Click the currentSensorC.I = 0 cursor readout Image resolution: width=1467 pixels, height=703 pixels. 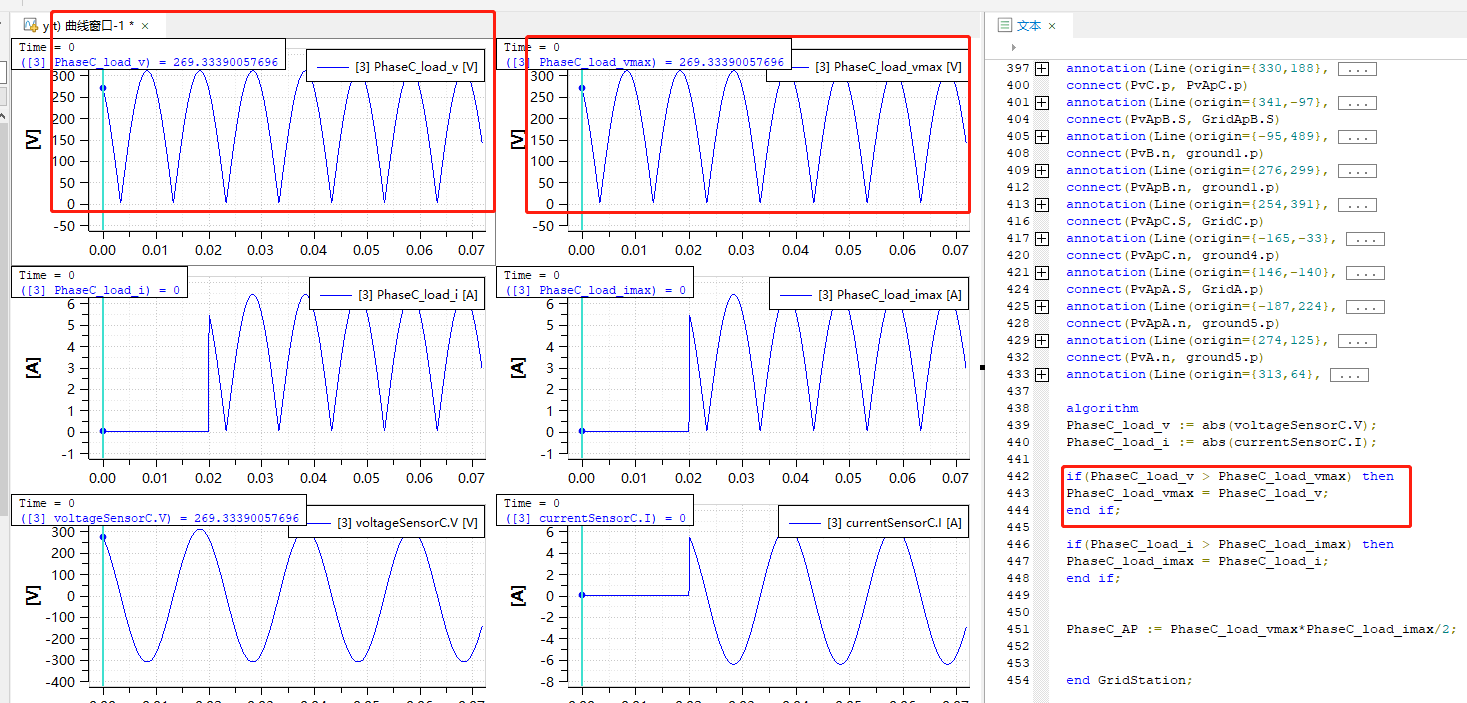[595, 518]
